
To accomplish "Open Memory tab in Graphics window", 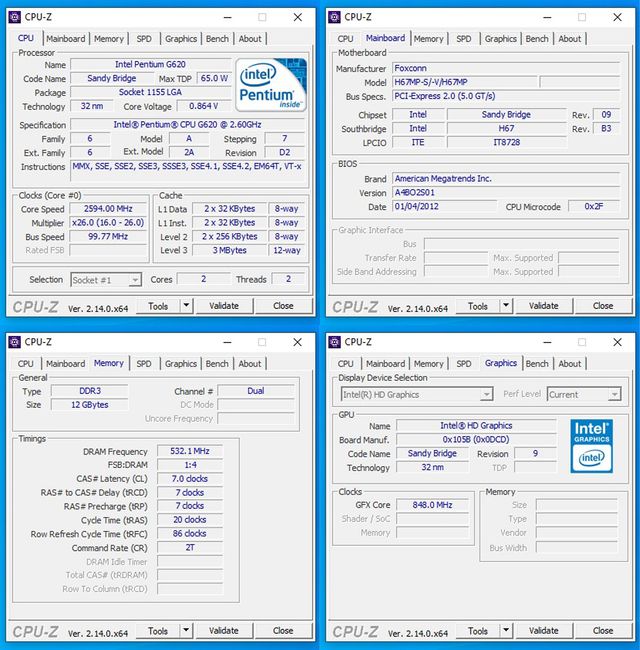I will click(x=429, y=364).
